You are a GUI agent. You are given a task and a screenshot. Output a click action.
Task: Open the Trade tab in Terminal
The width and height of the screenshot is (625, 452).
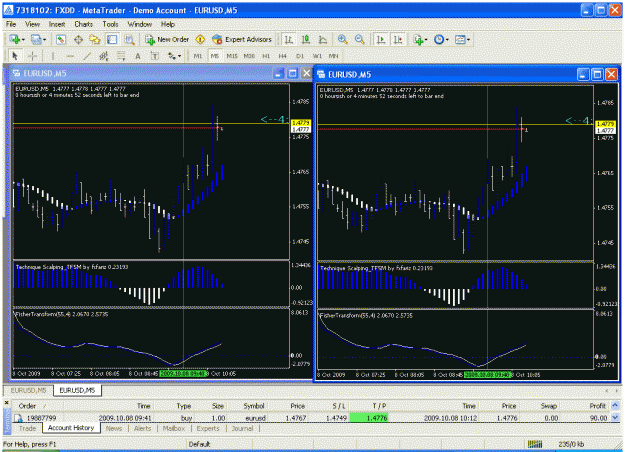pos(28,428)
